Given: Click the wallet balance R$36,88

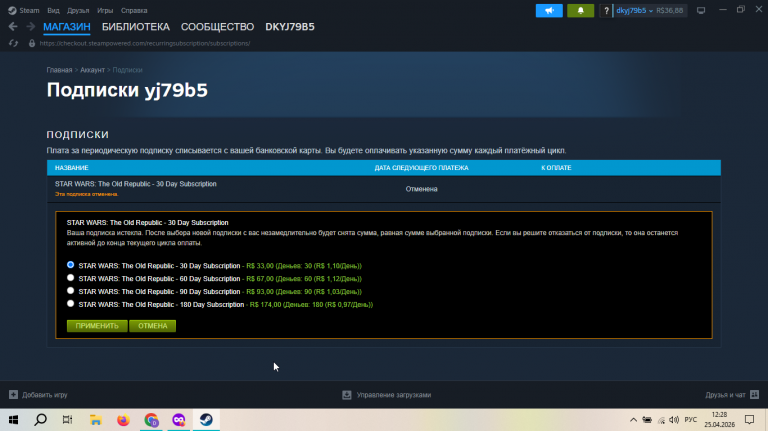Looking at the screenshot, I should pyautogui.click(x=670, y=10).
